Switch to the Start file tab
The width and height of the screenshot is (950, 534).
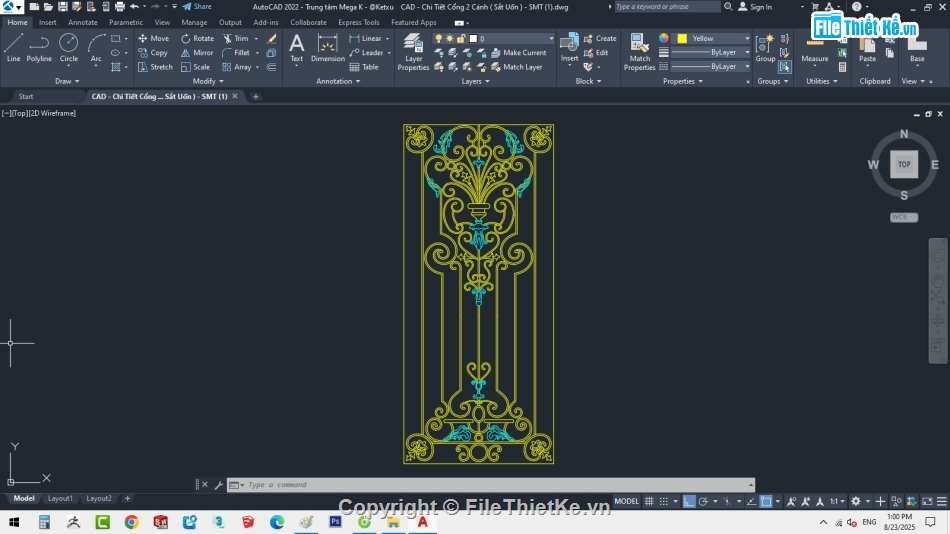tap(26, 96)
